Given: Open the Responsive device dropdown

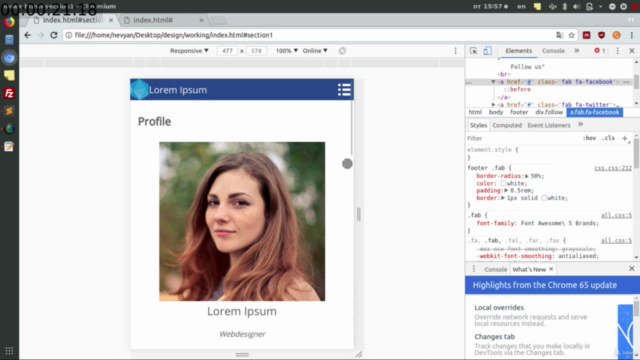Looking at the screenshot, I should [189, 51].
